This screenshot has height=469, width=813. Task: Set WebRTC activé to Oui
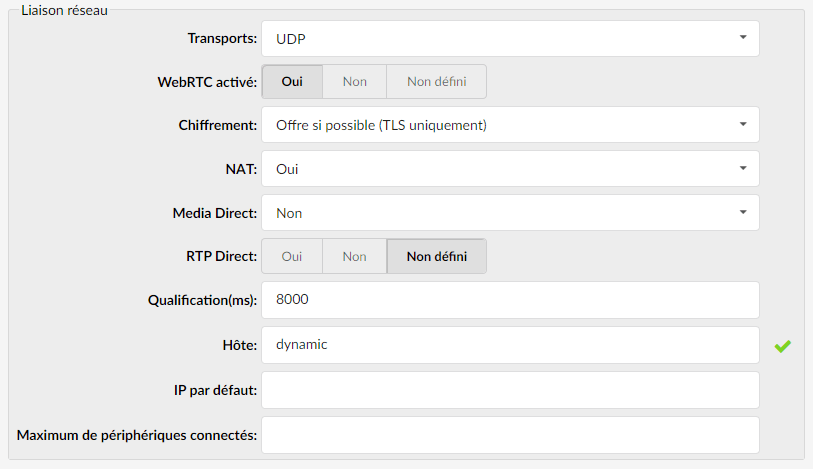pyautogui.click(x=292, y=81)
